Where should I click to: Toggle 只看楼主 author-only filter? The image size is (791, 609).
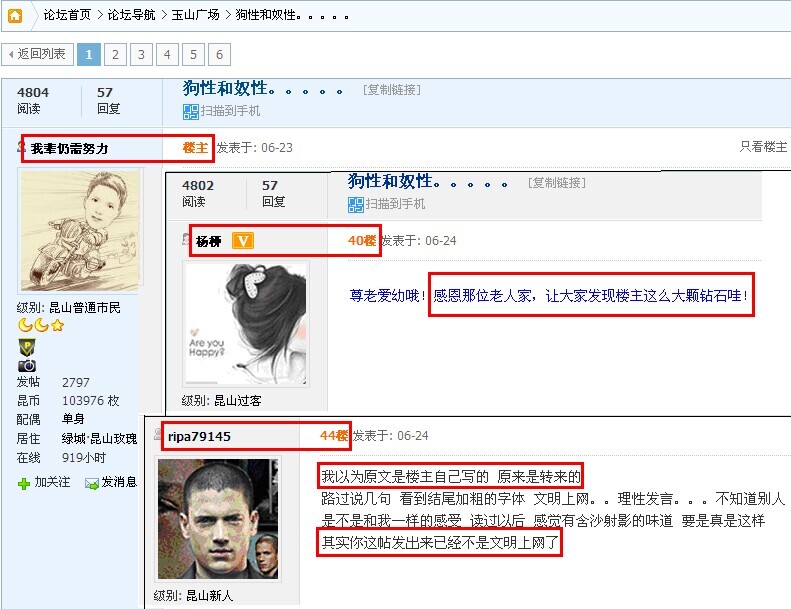click(x=763, y=147)
